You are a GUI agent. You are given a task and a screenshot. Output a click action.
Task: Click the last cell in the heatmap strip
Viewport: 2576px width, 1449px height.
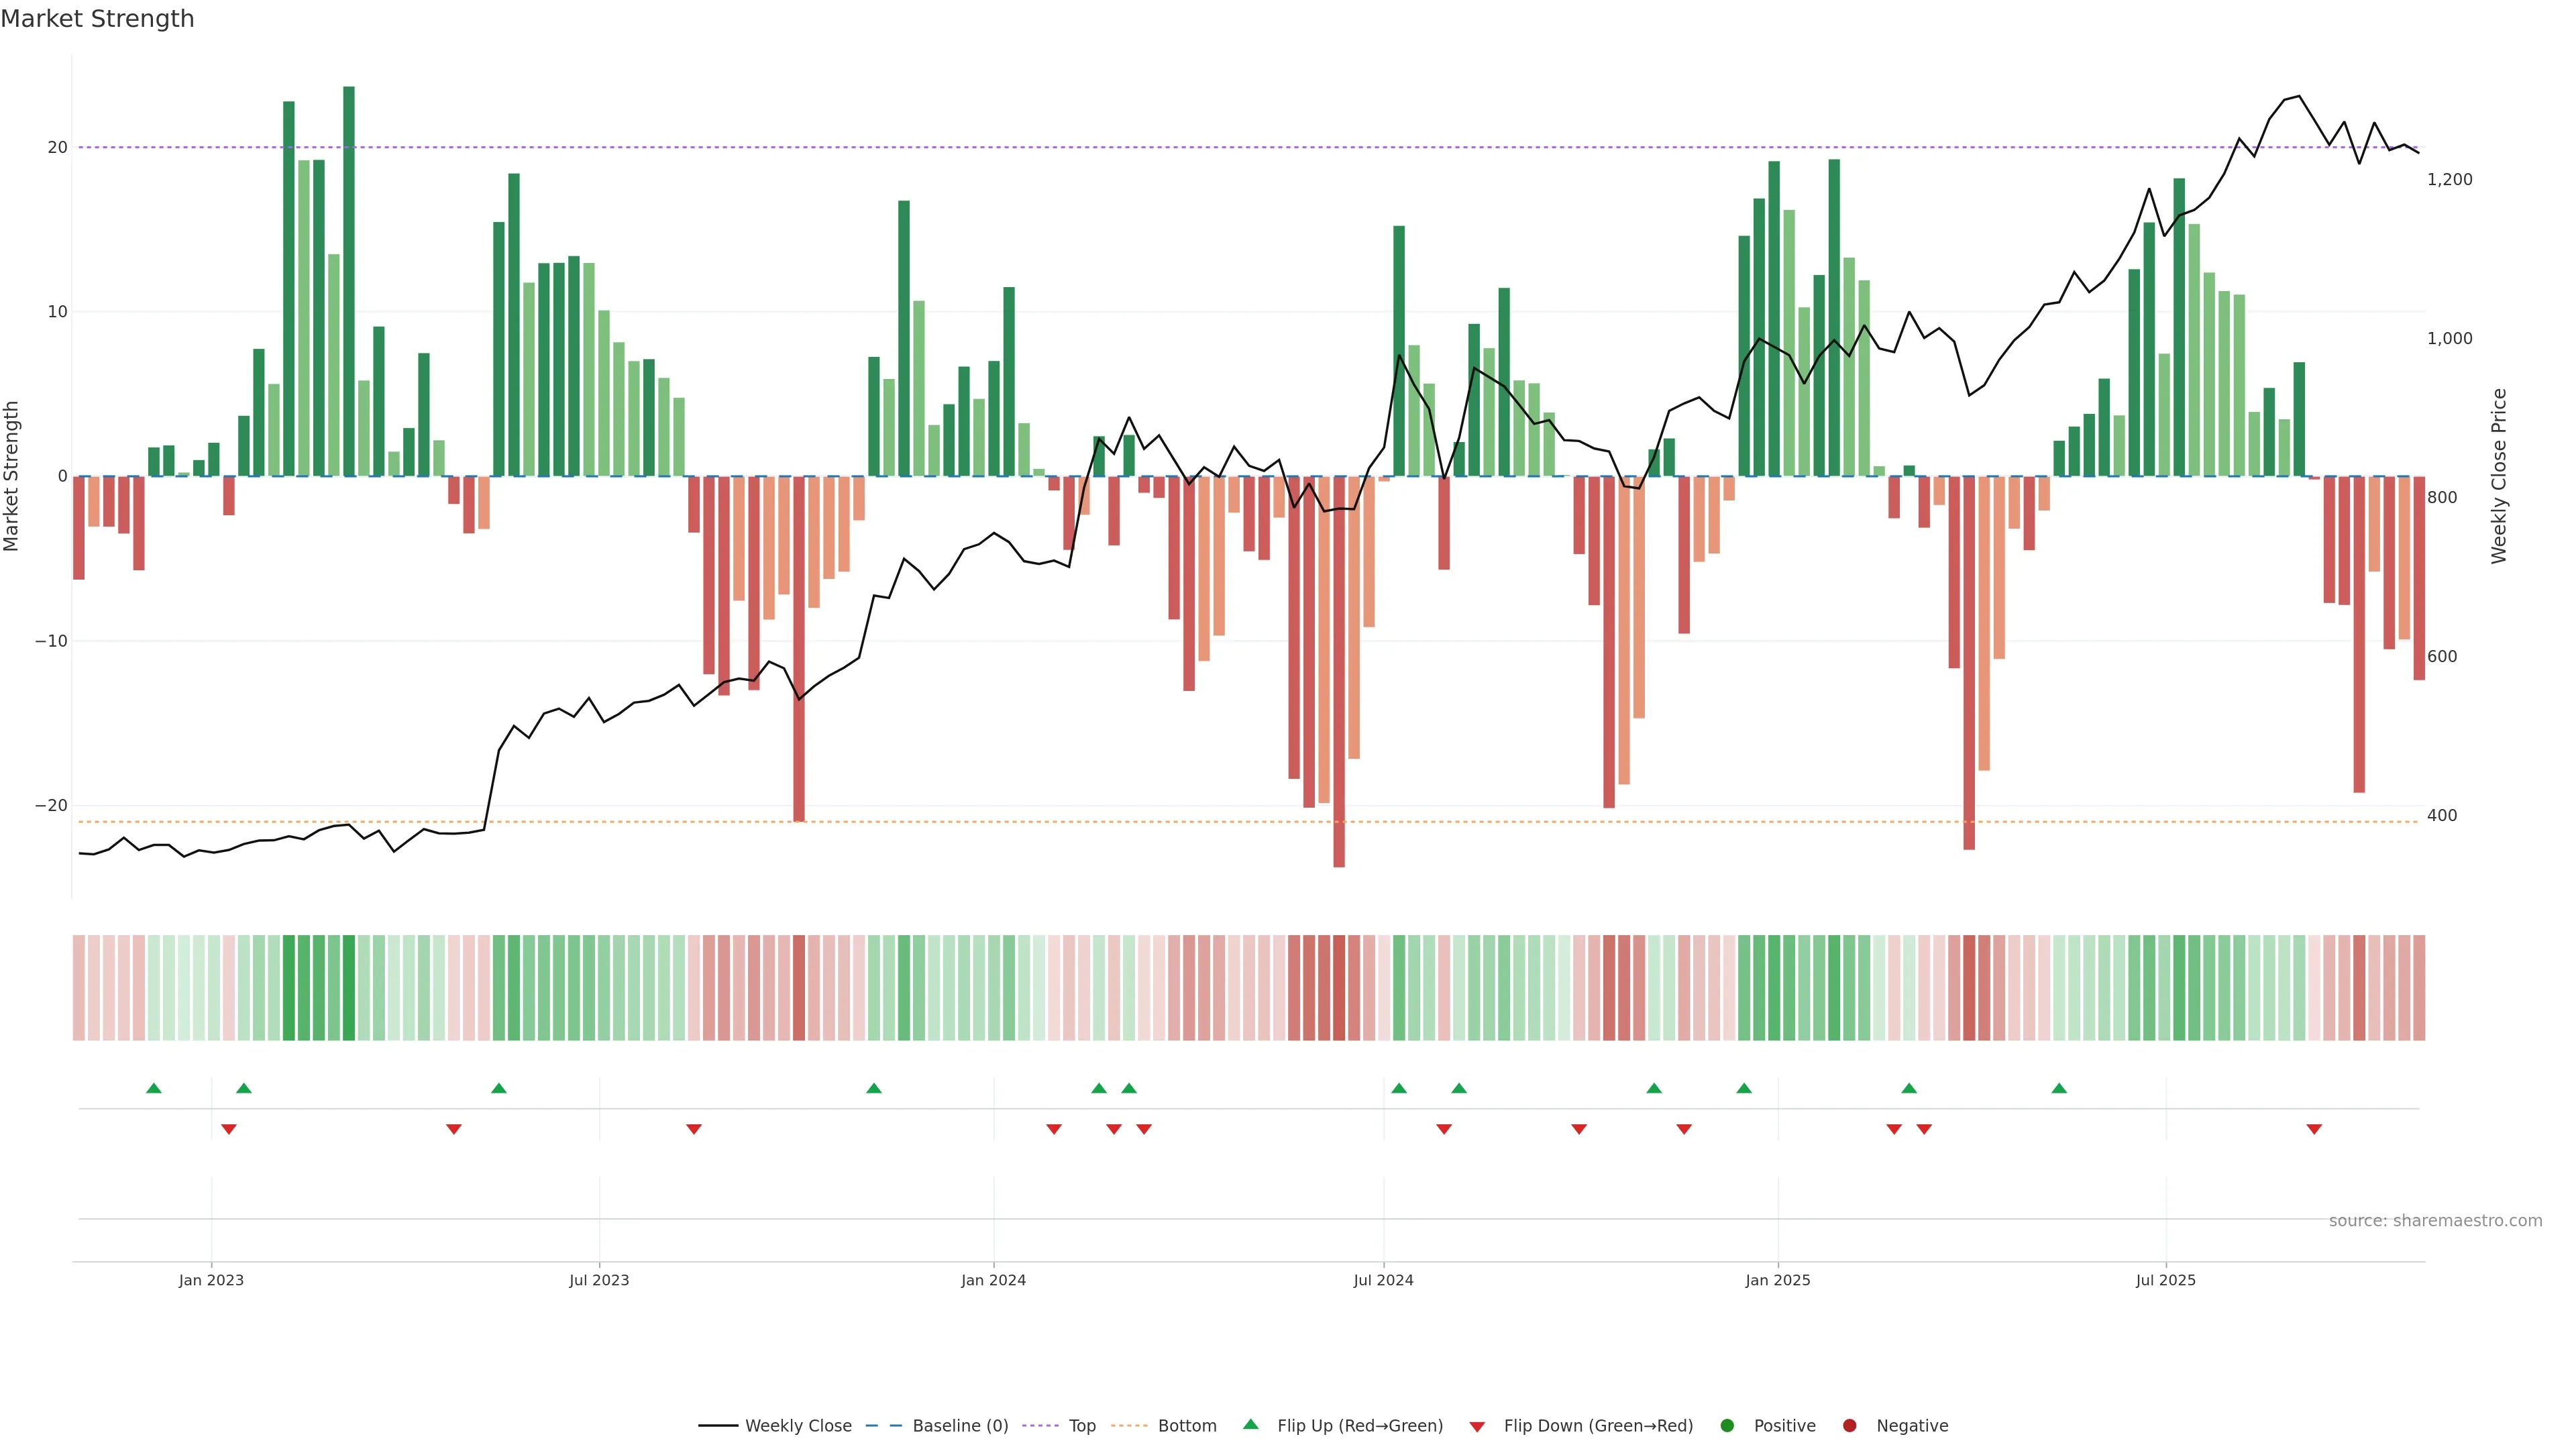(x=2419, y=987)
